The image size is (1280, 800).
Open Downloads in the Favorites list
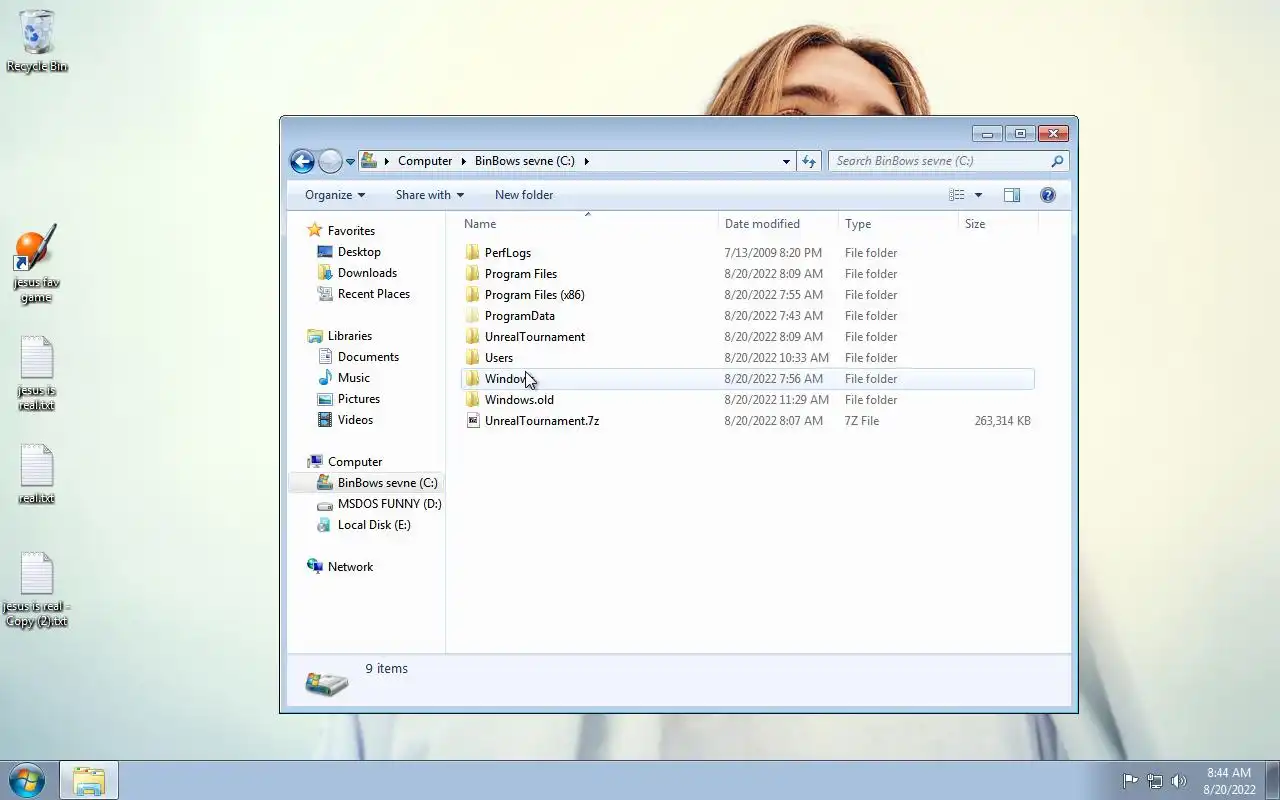[x=367, y=273]
